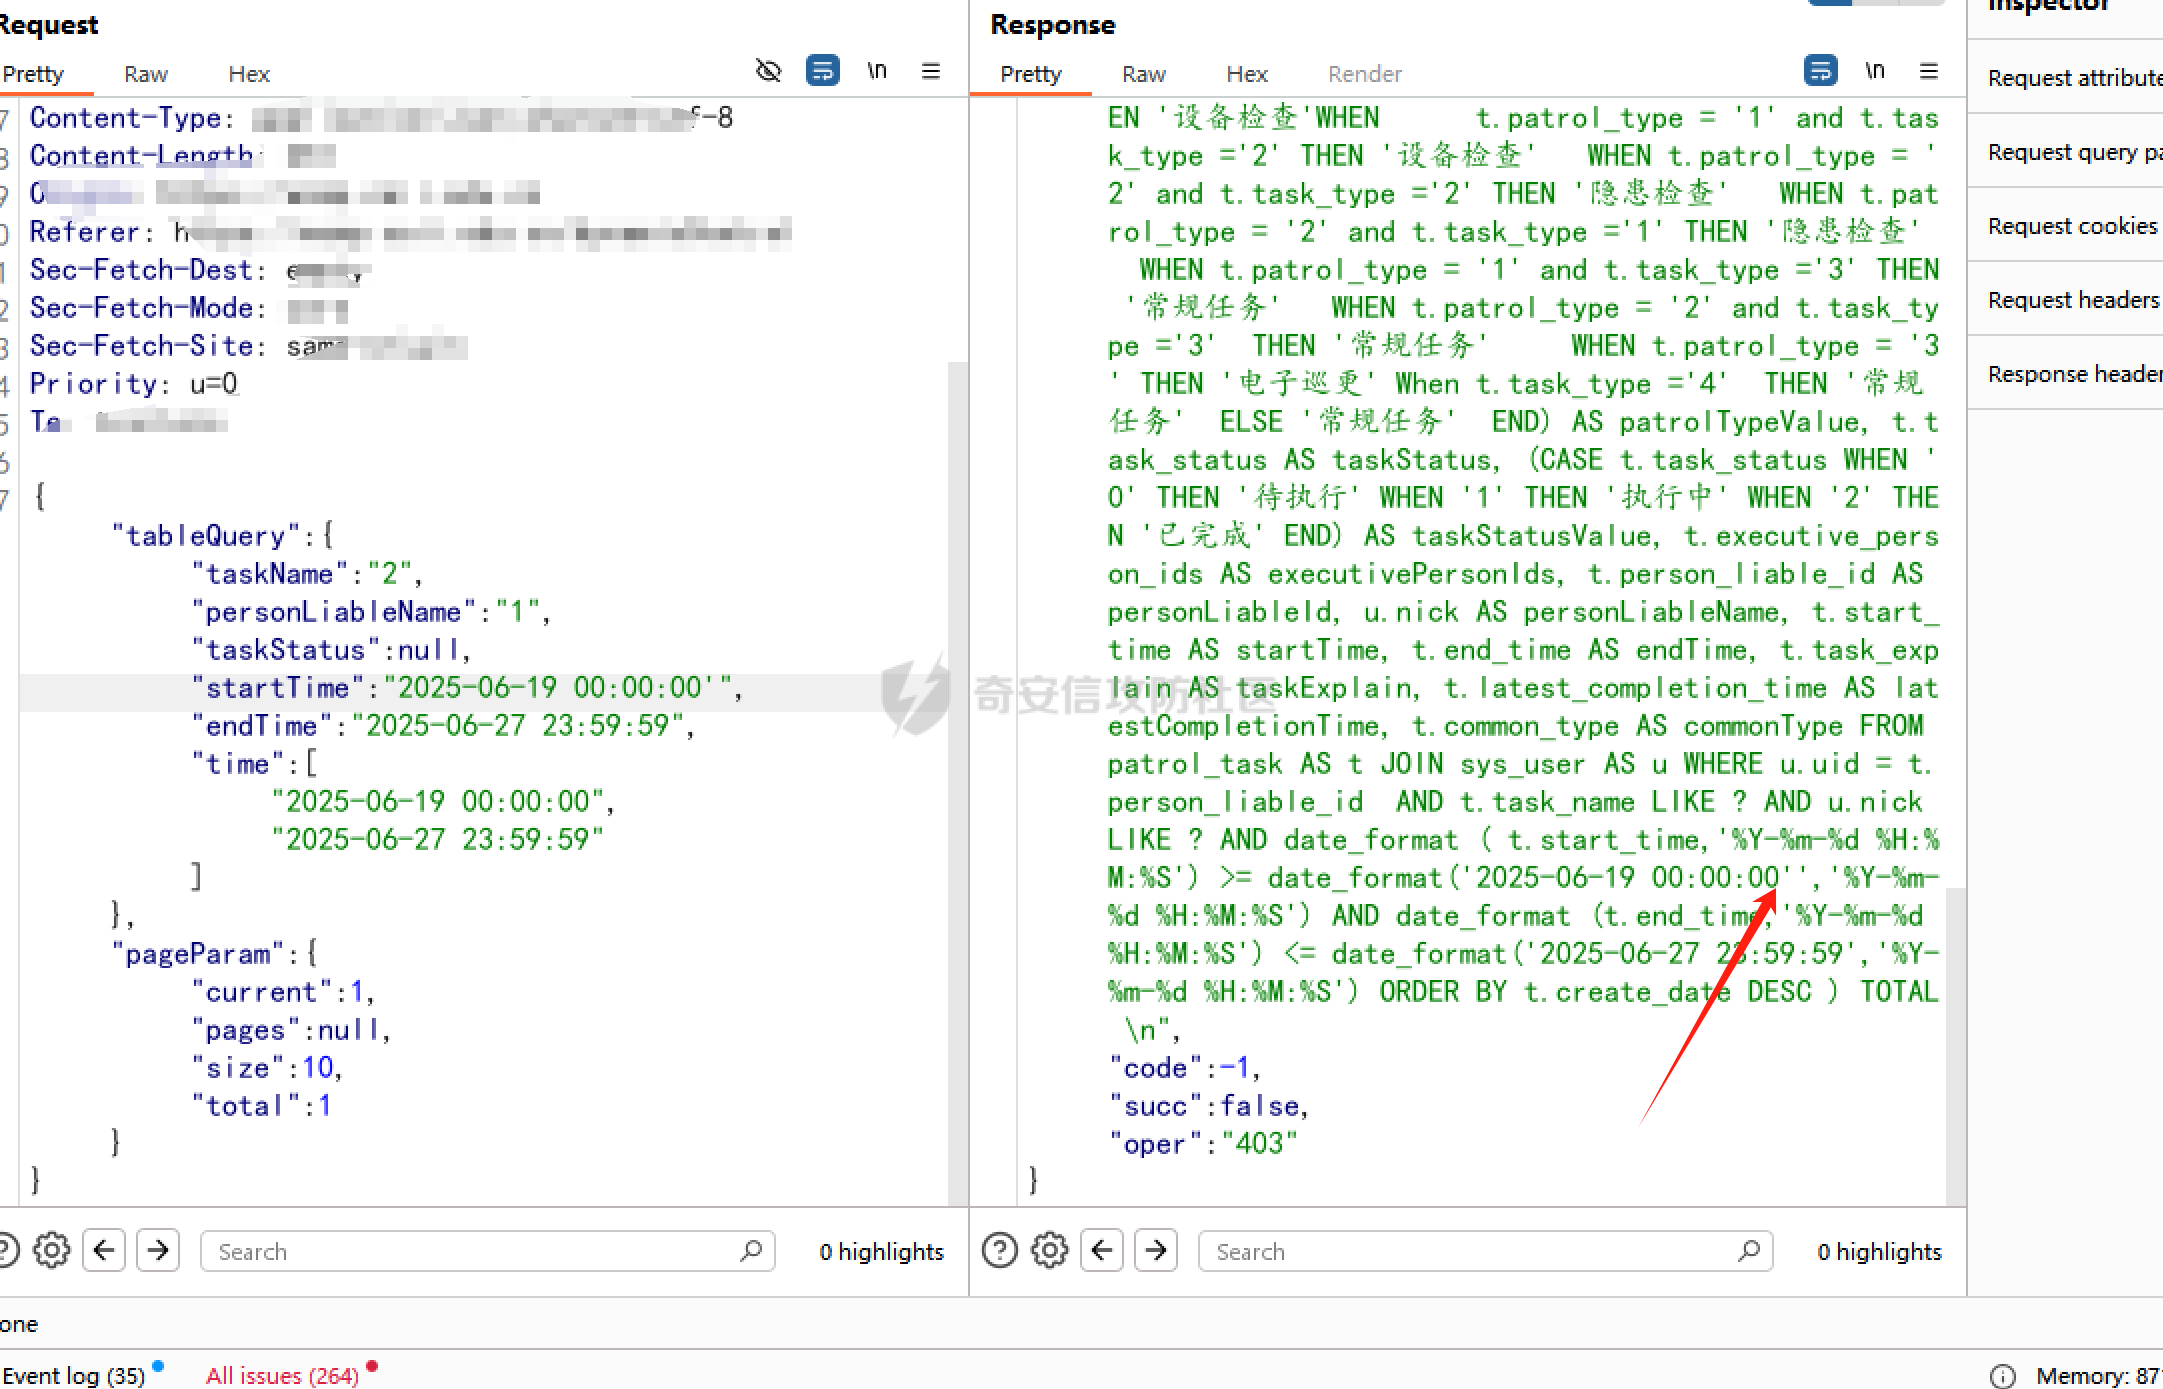
Task: Open All issues (264) tab
Action: point(282,1375)
